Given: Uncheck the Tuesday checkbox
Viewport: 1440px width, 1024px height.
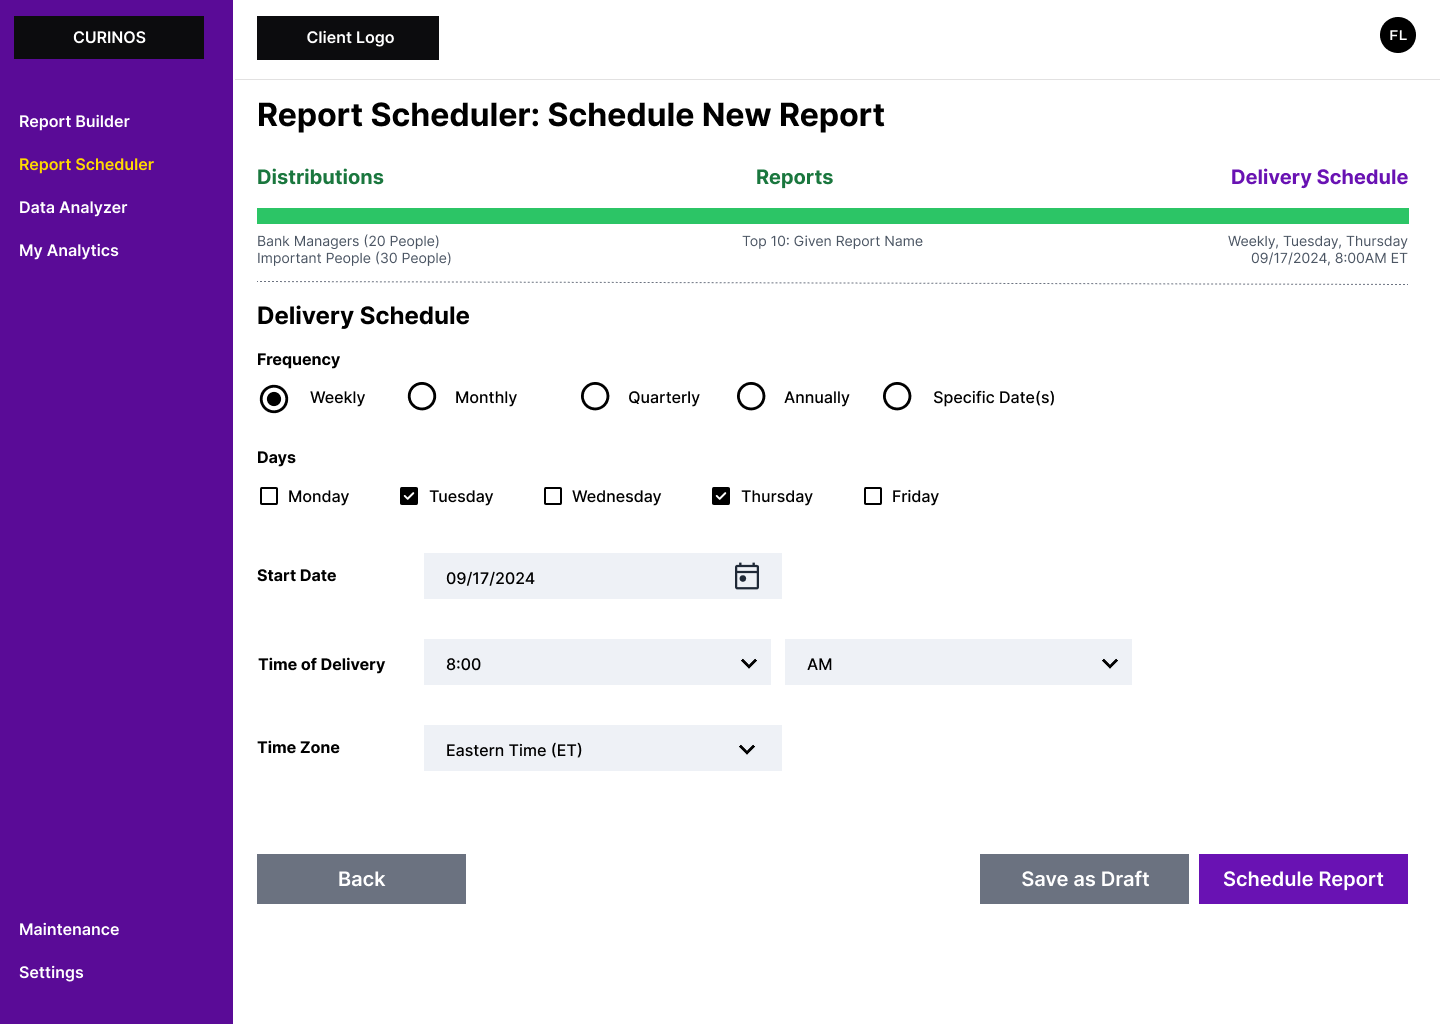Looking at the screenshot, I should [x=409, y=496].
